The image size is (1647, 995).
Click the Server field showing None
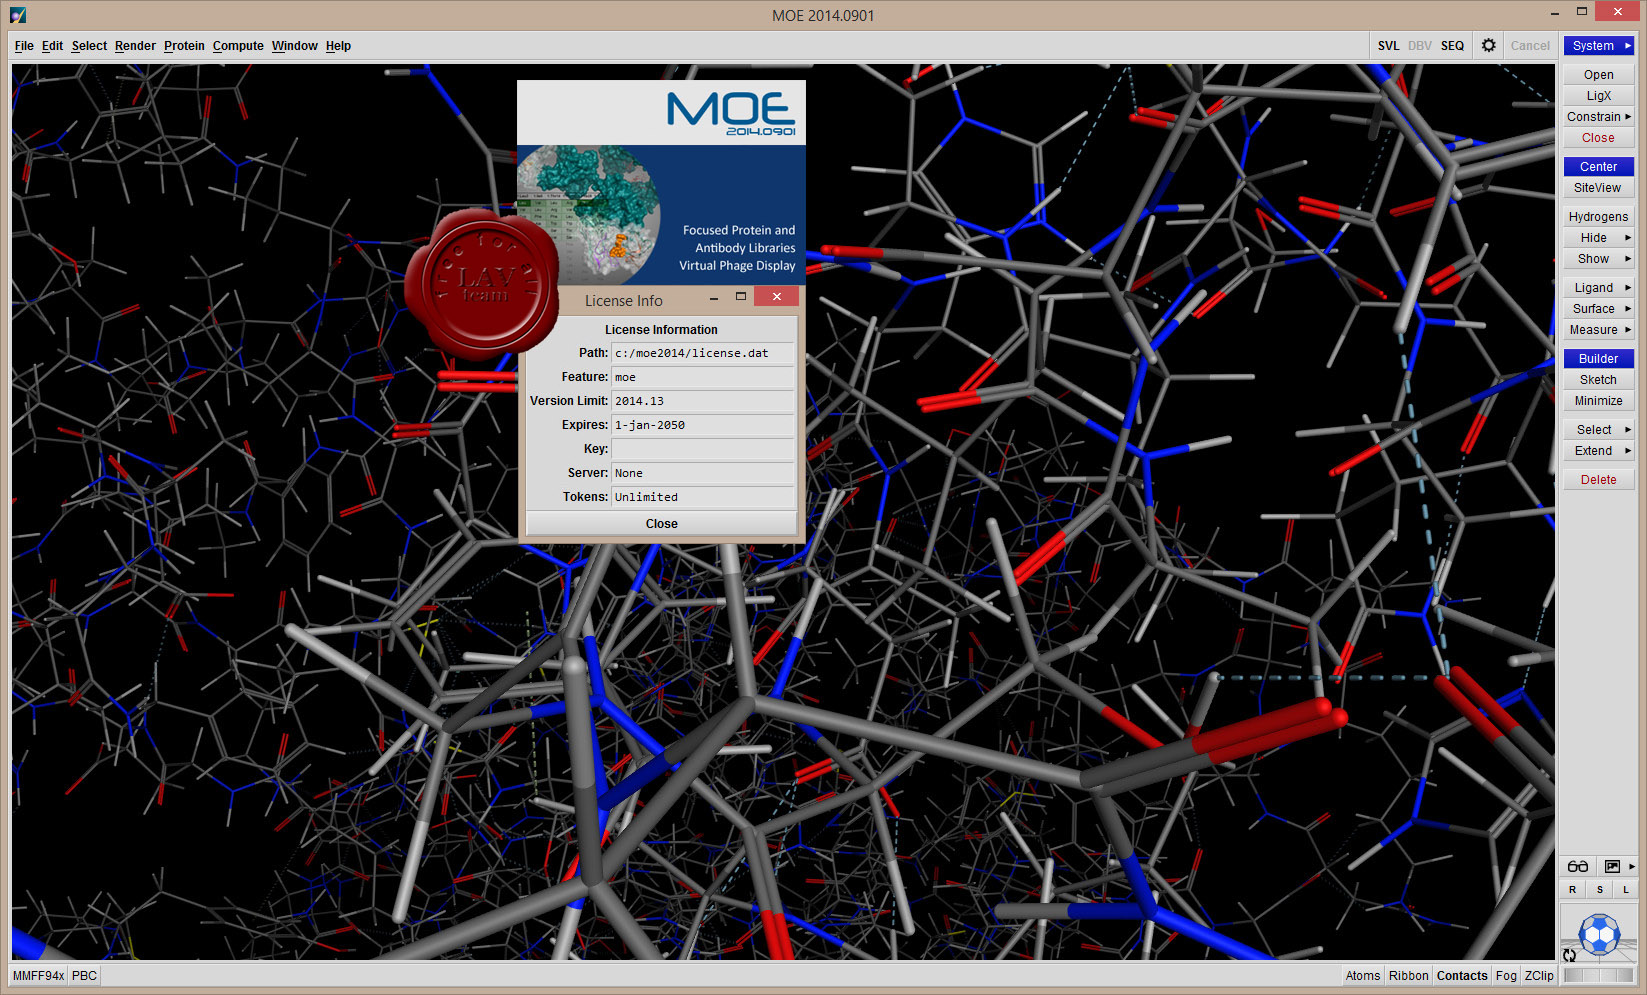coord(703,473)
